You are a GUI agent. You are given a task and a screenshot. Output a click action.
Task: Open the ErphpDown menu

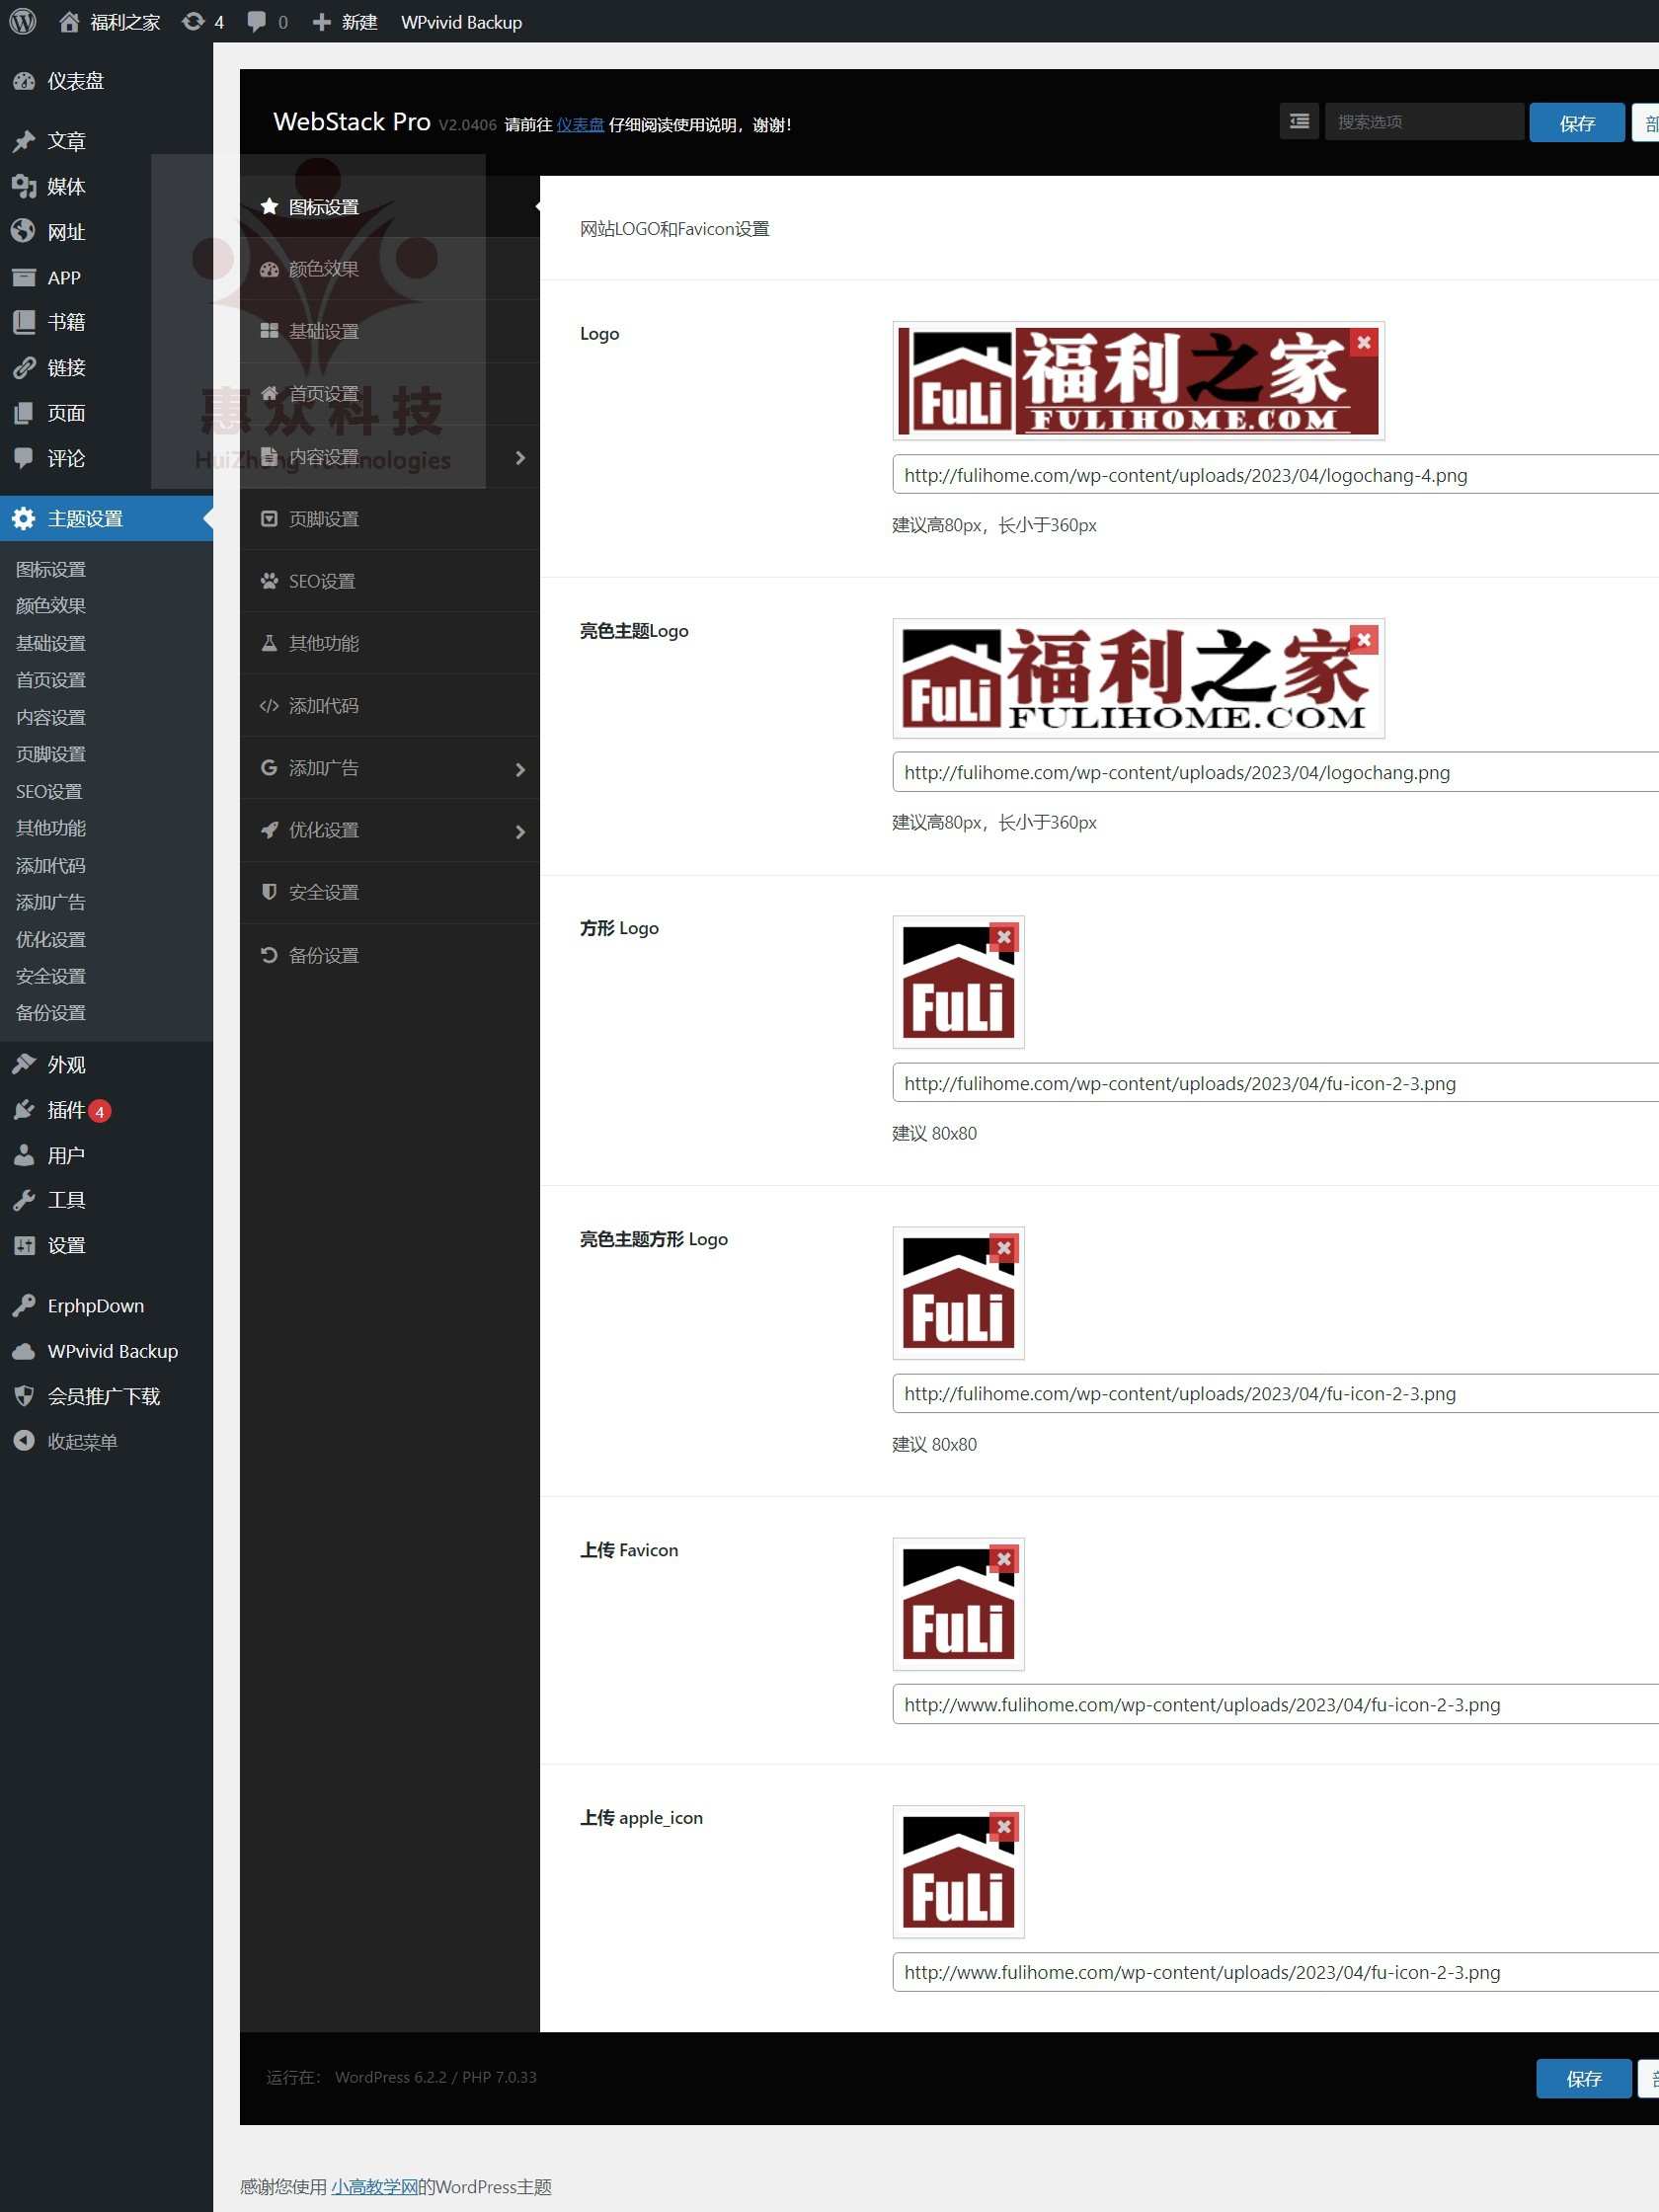[x=106, y=1306]
